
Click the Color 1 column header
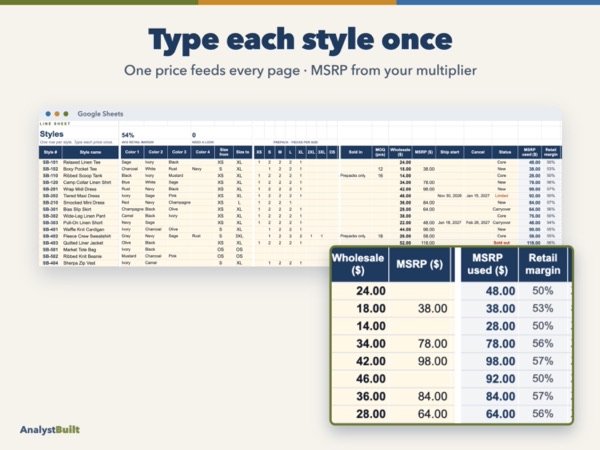(132, 152)
